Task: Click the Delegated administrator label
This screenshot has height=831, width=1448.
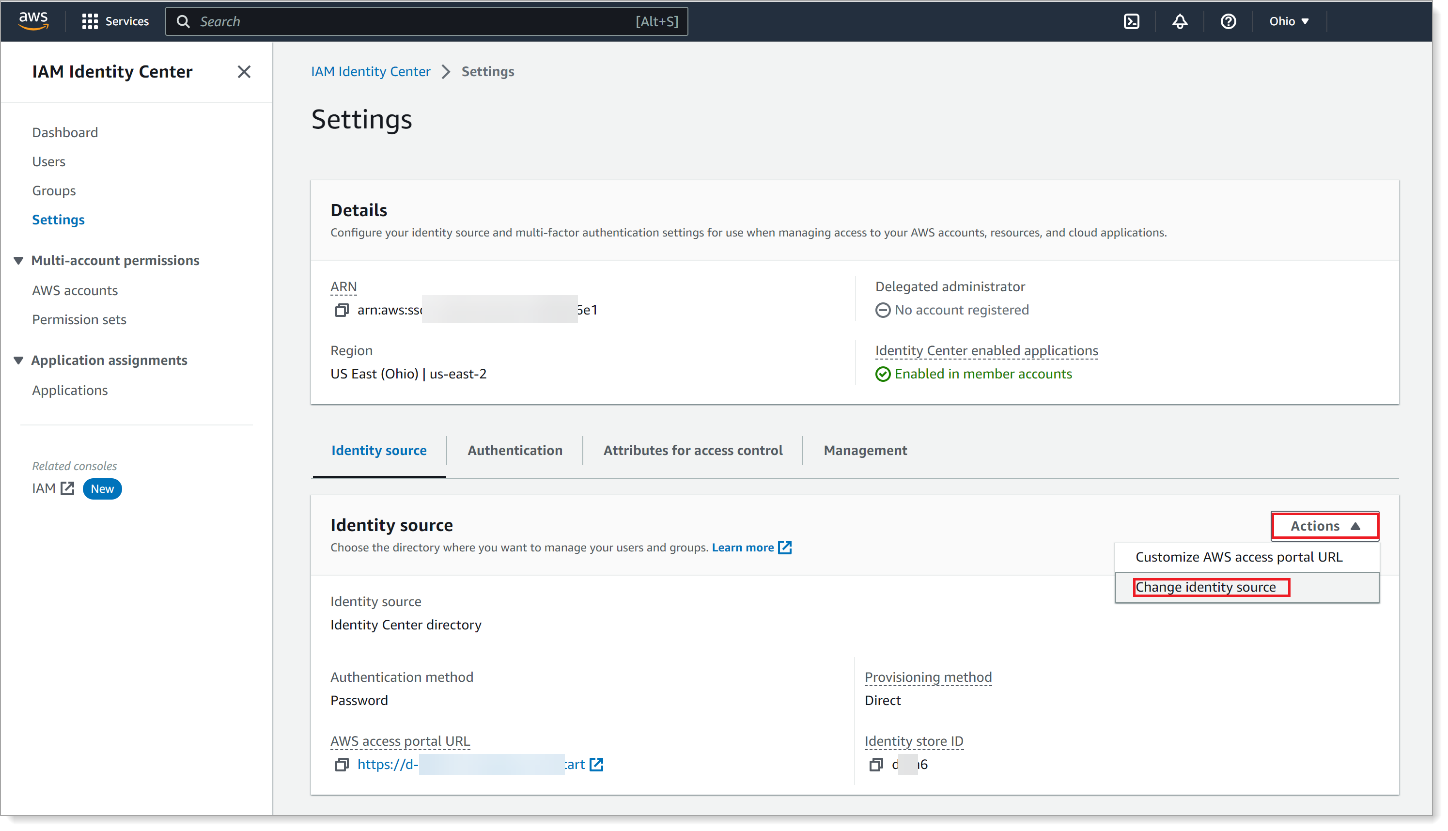Action: [950, 286]
